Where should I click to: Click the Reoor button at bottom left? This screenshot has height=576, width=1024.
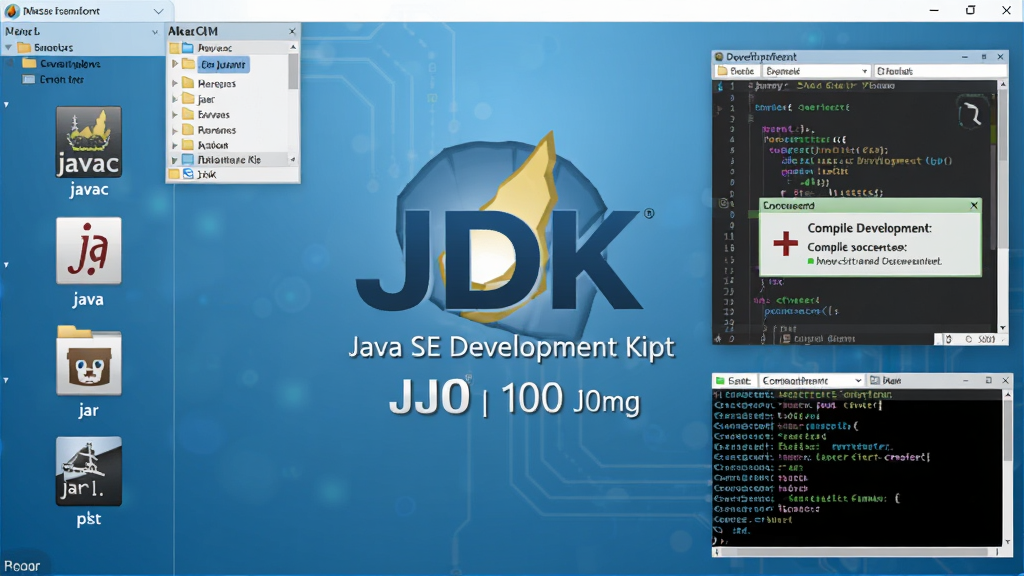click(22, 566)
